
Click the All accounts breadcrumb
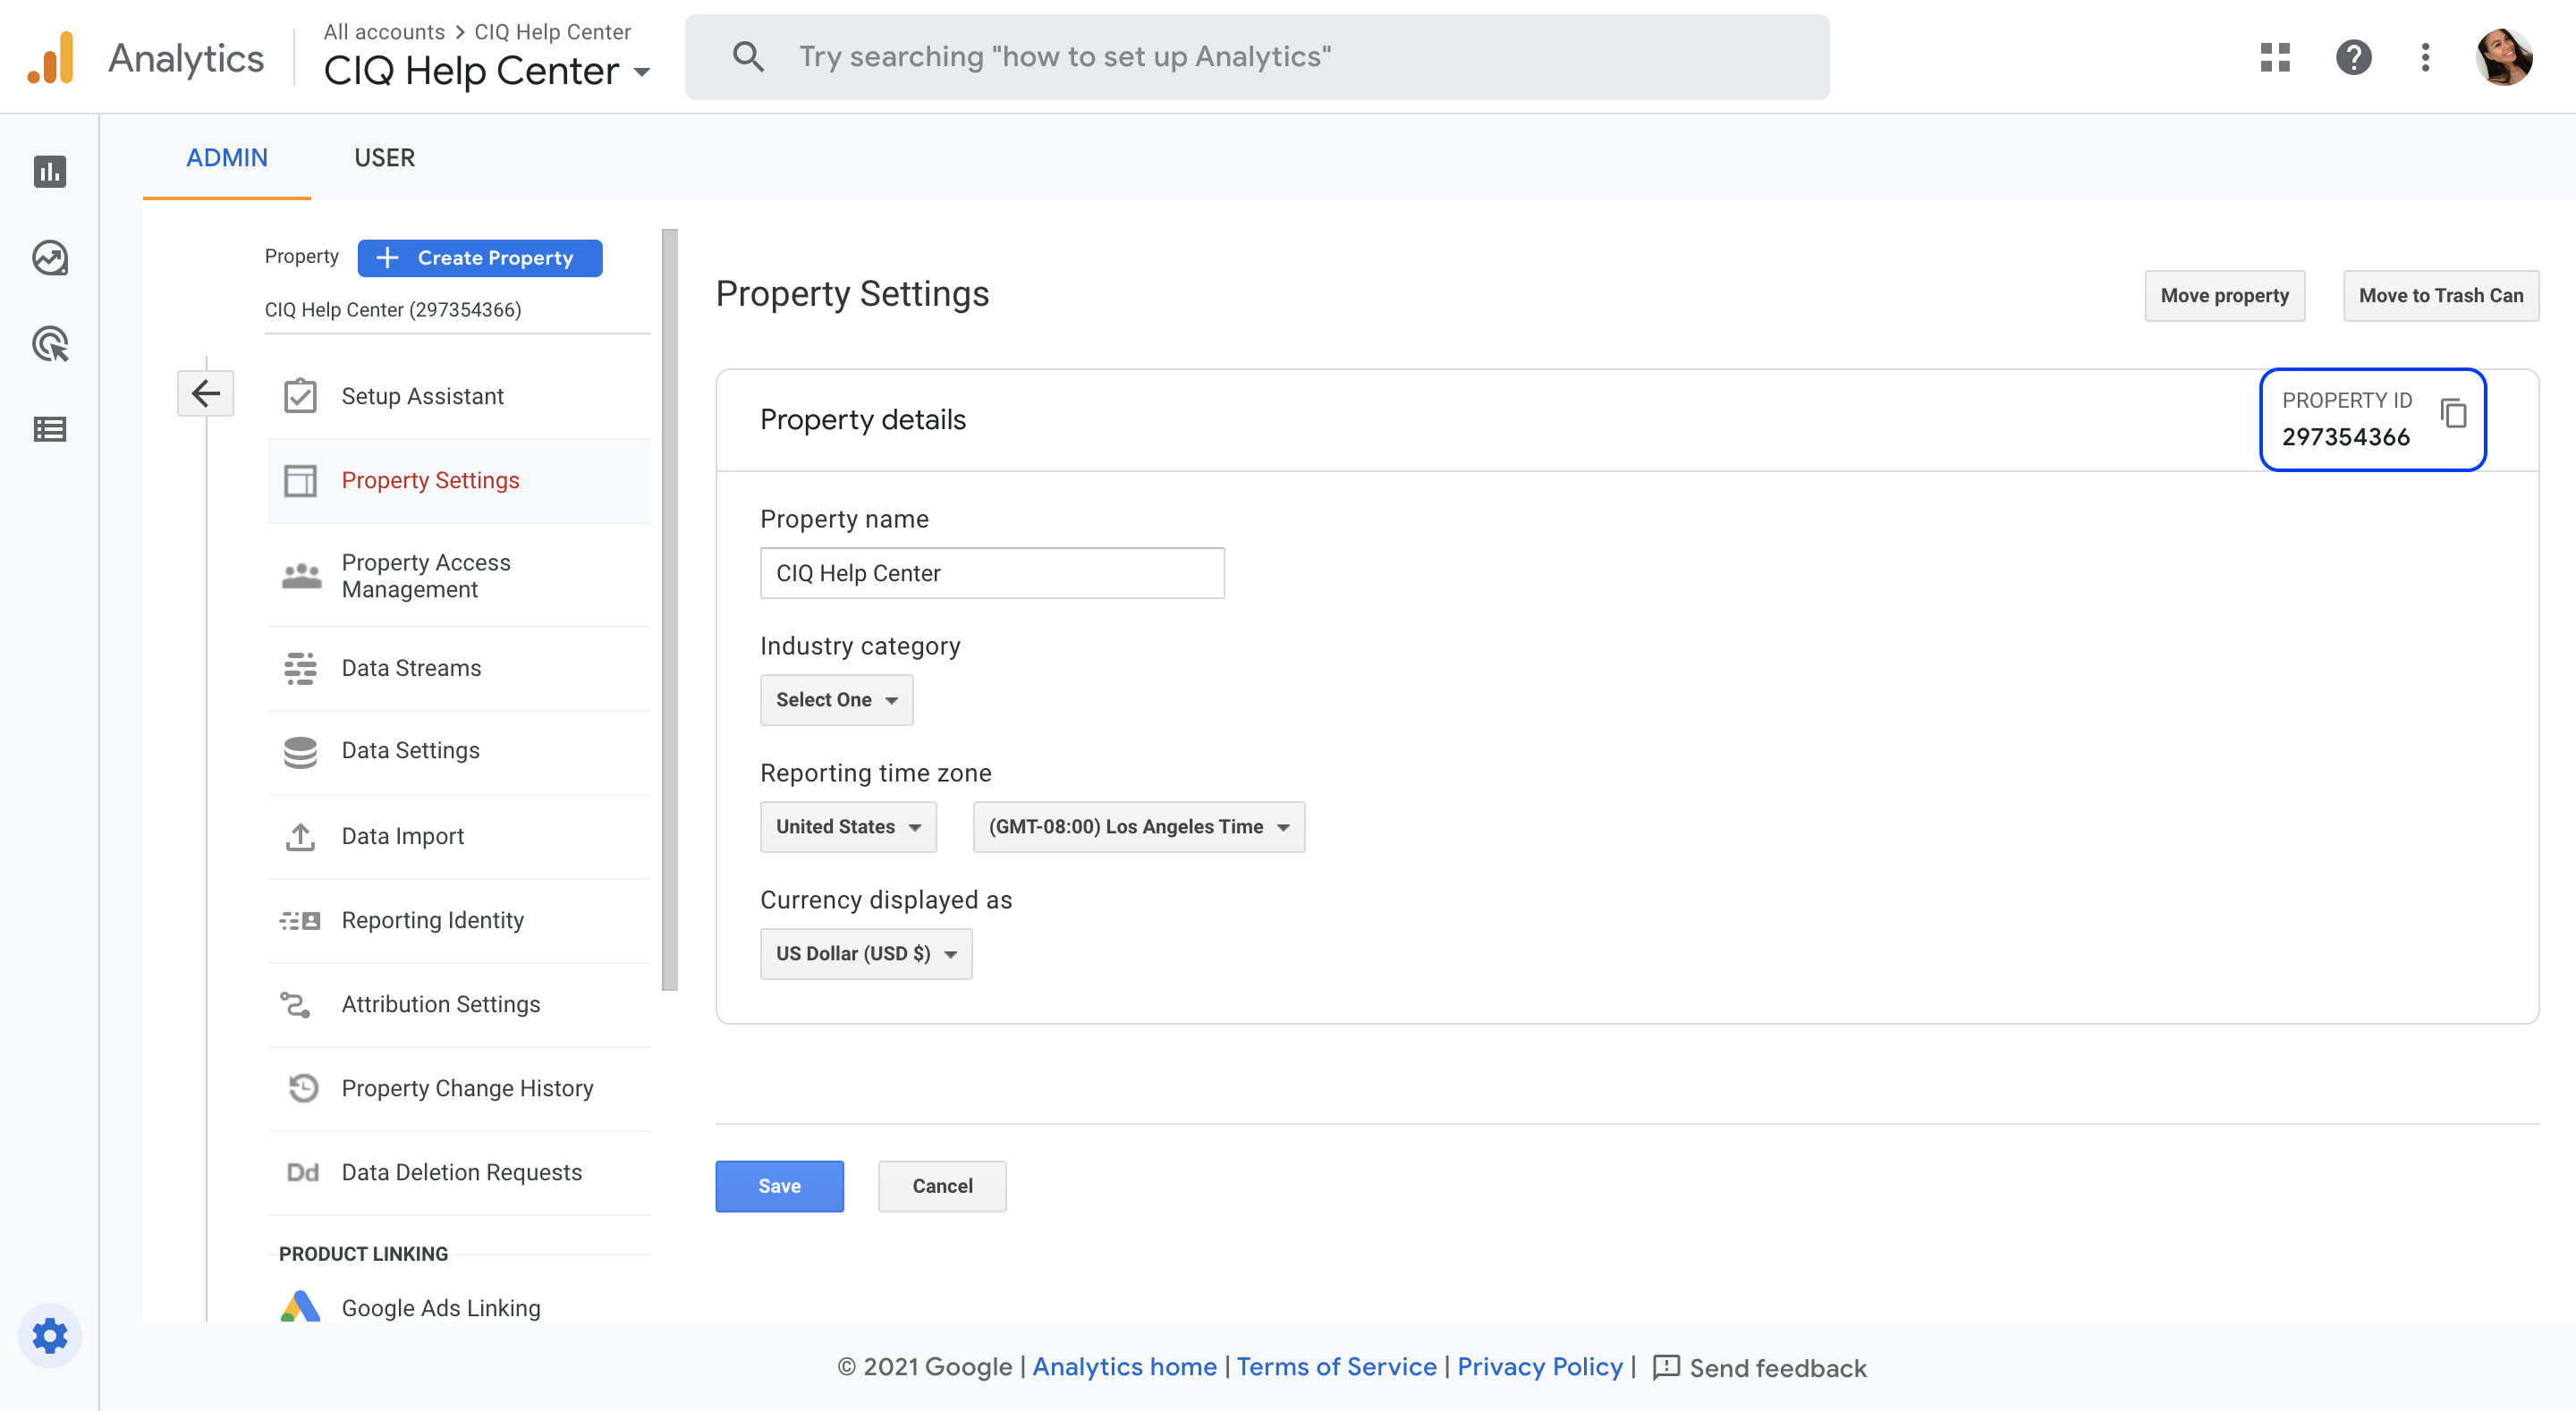(x=384, y=32)
